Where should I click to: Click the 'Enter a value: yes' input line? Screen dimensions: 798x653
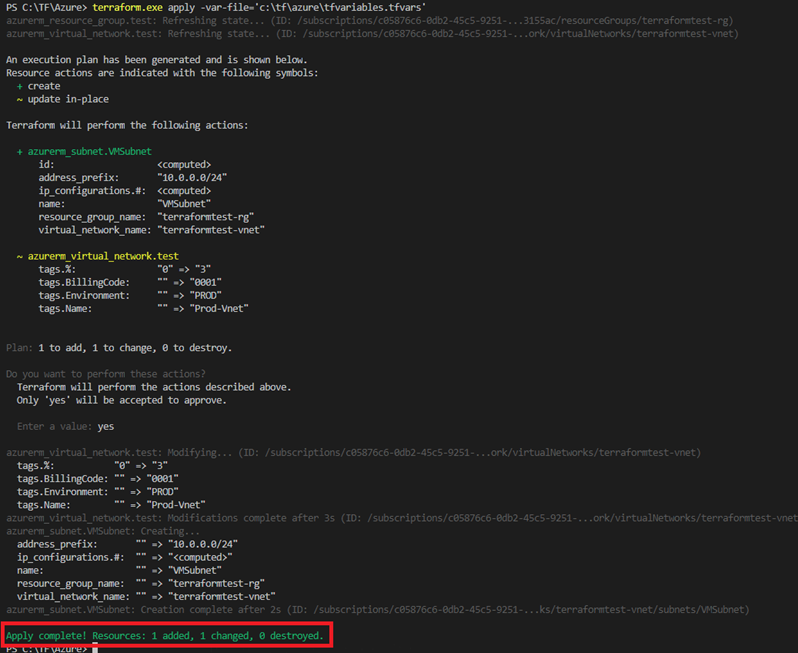pos(66,427)
